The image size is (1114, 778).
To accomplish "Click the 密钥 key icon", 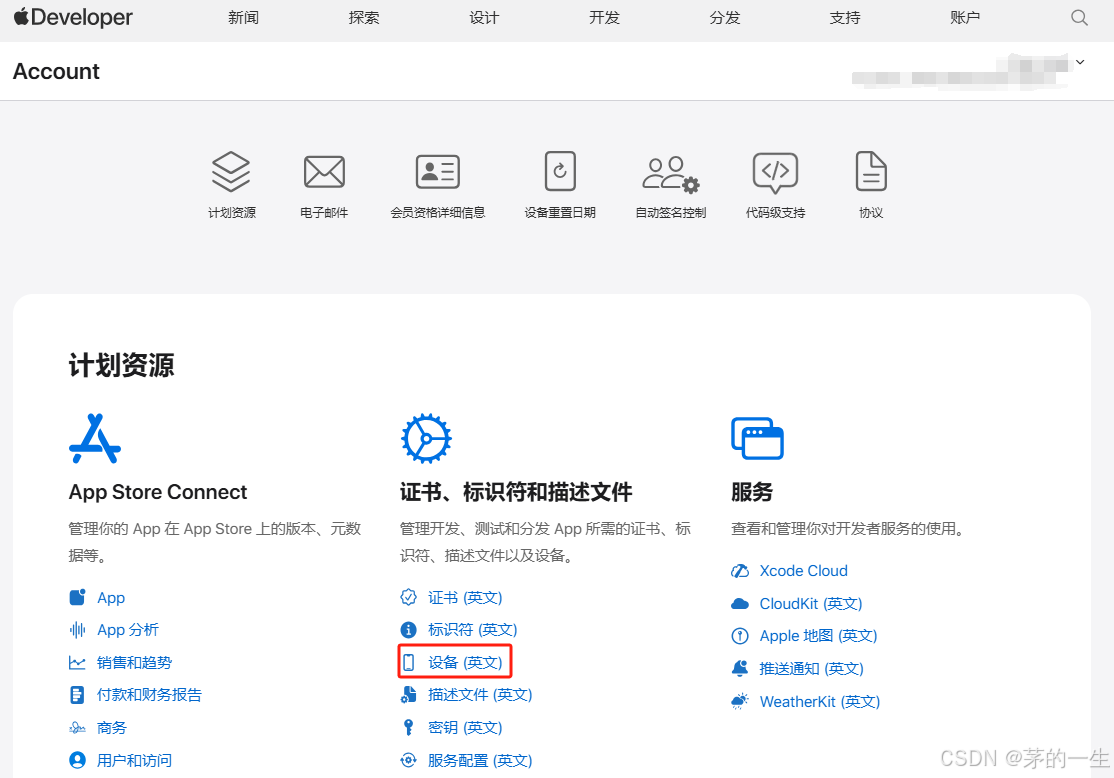I will click(409, 728).
